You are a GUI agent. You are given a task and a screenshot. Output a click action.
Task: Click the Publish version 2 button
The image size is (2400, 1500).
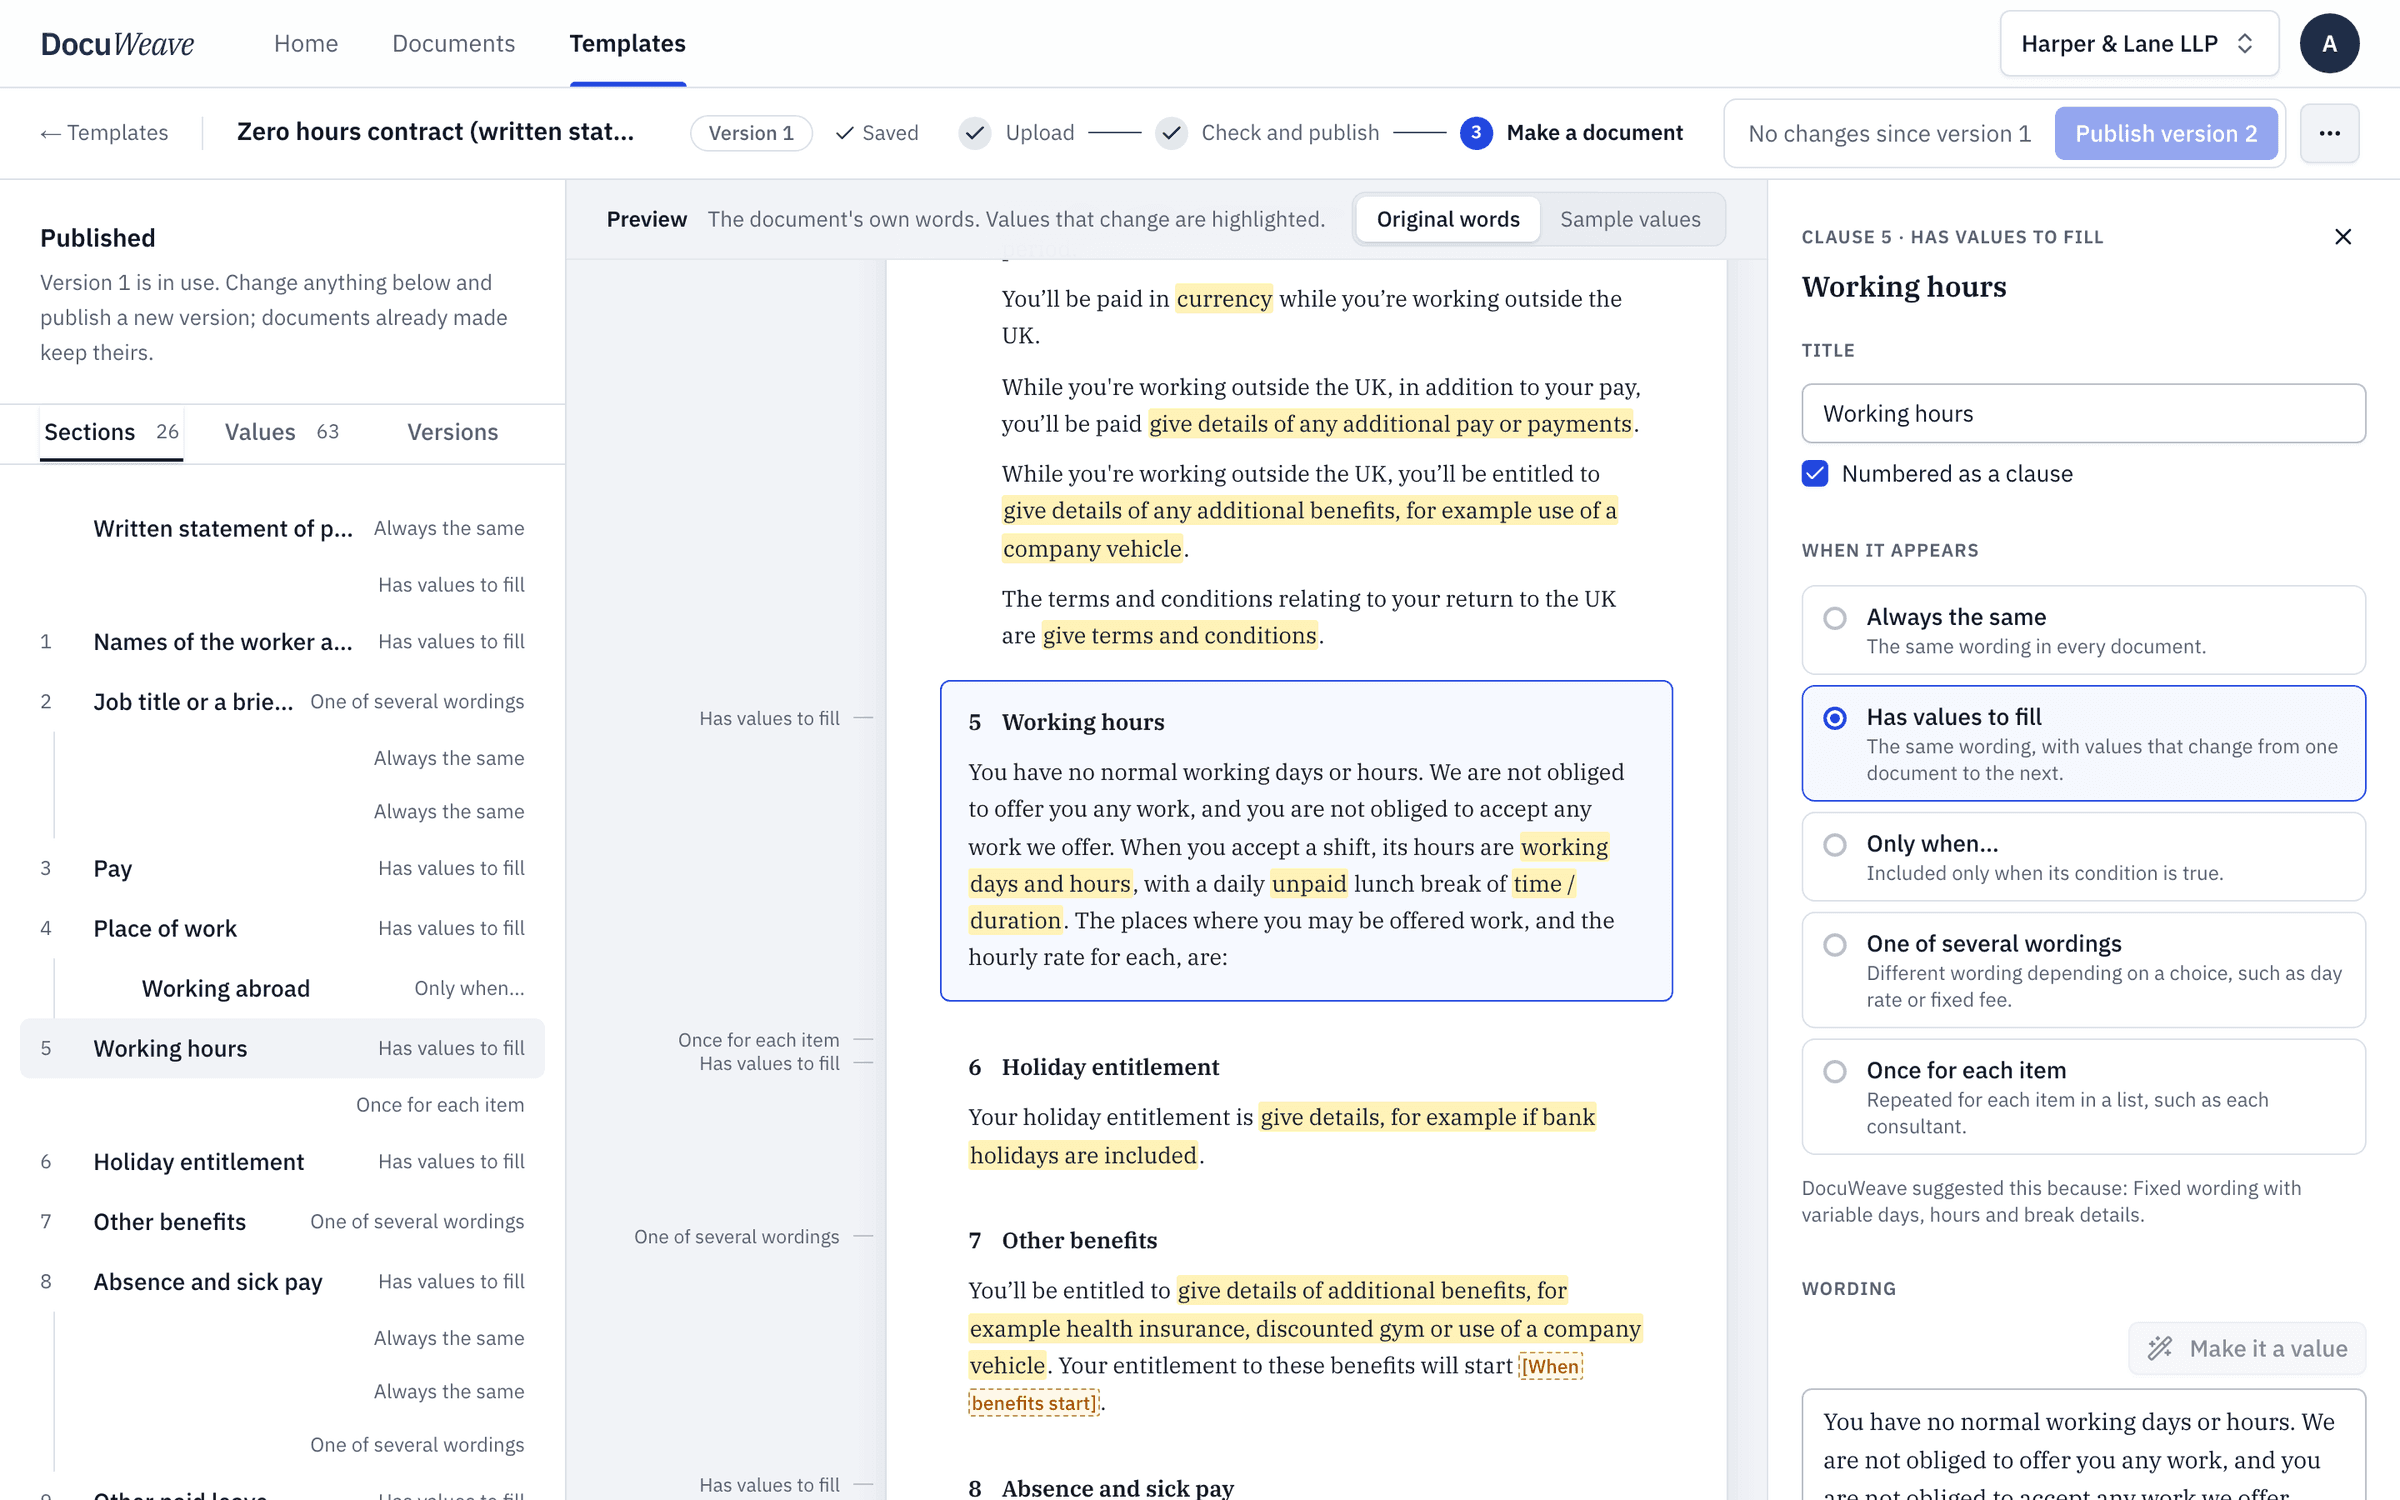2165,133
